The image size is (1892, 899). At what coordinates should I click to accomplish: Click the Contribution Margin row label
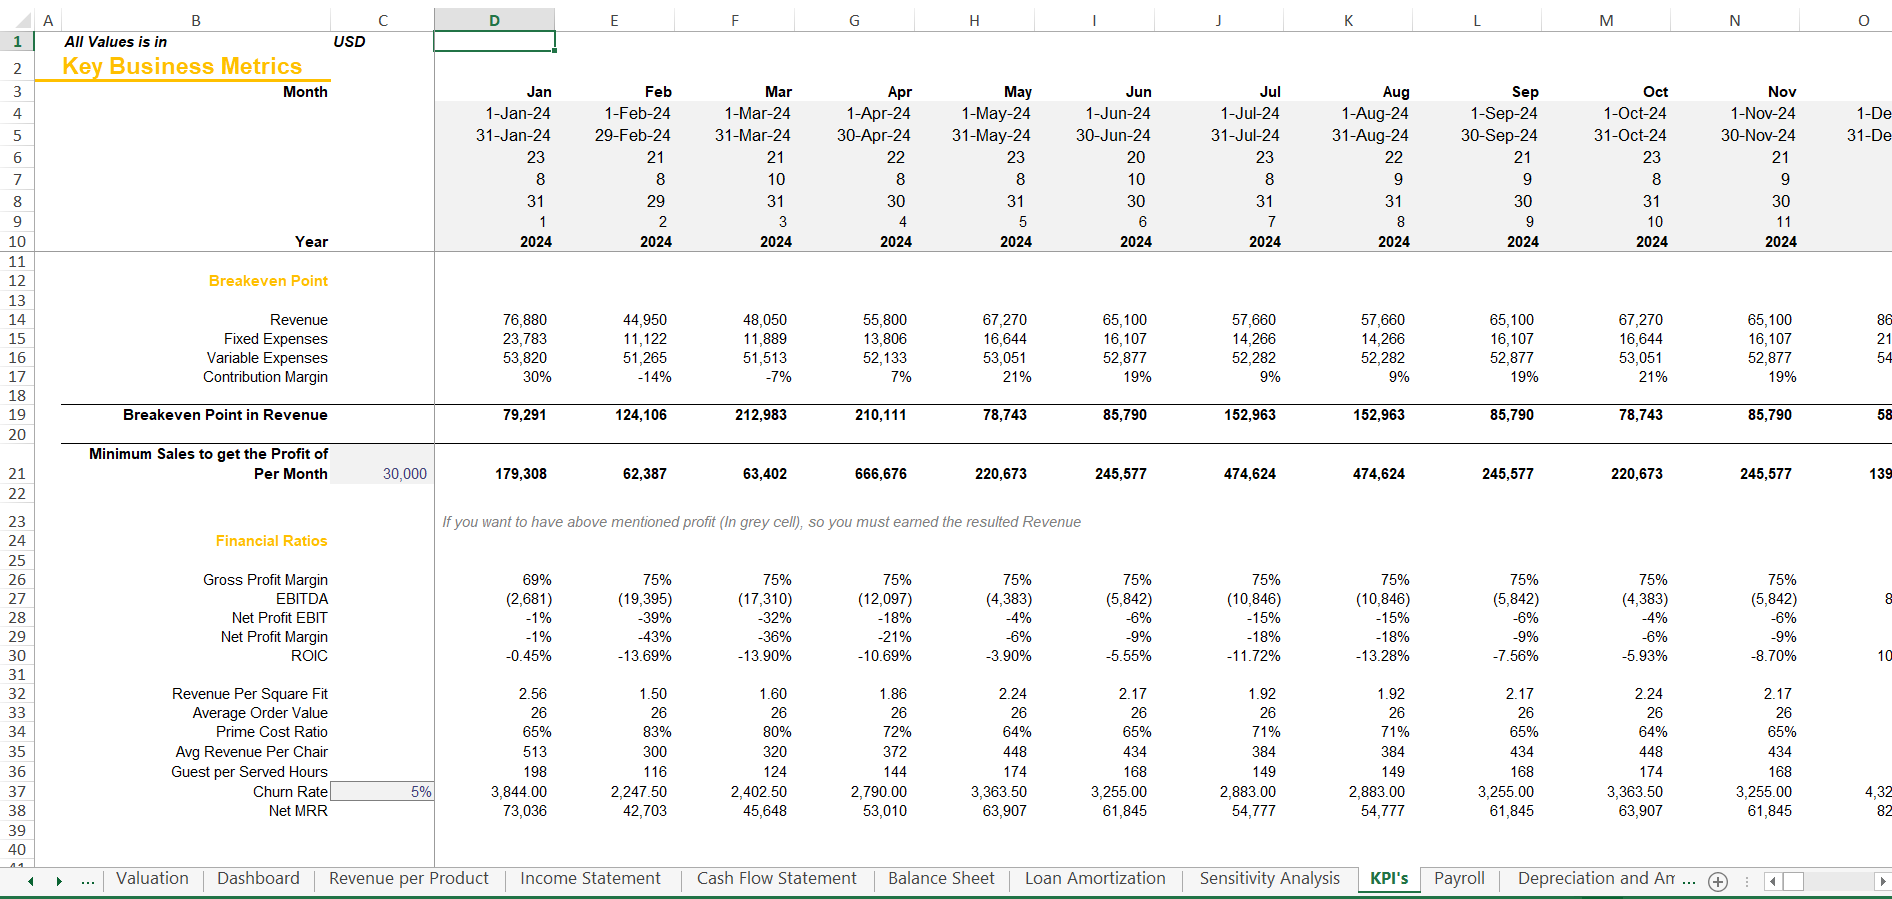coord(265,377)
